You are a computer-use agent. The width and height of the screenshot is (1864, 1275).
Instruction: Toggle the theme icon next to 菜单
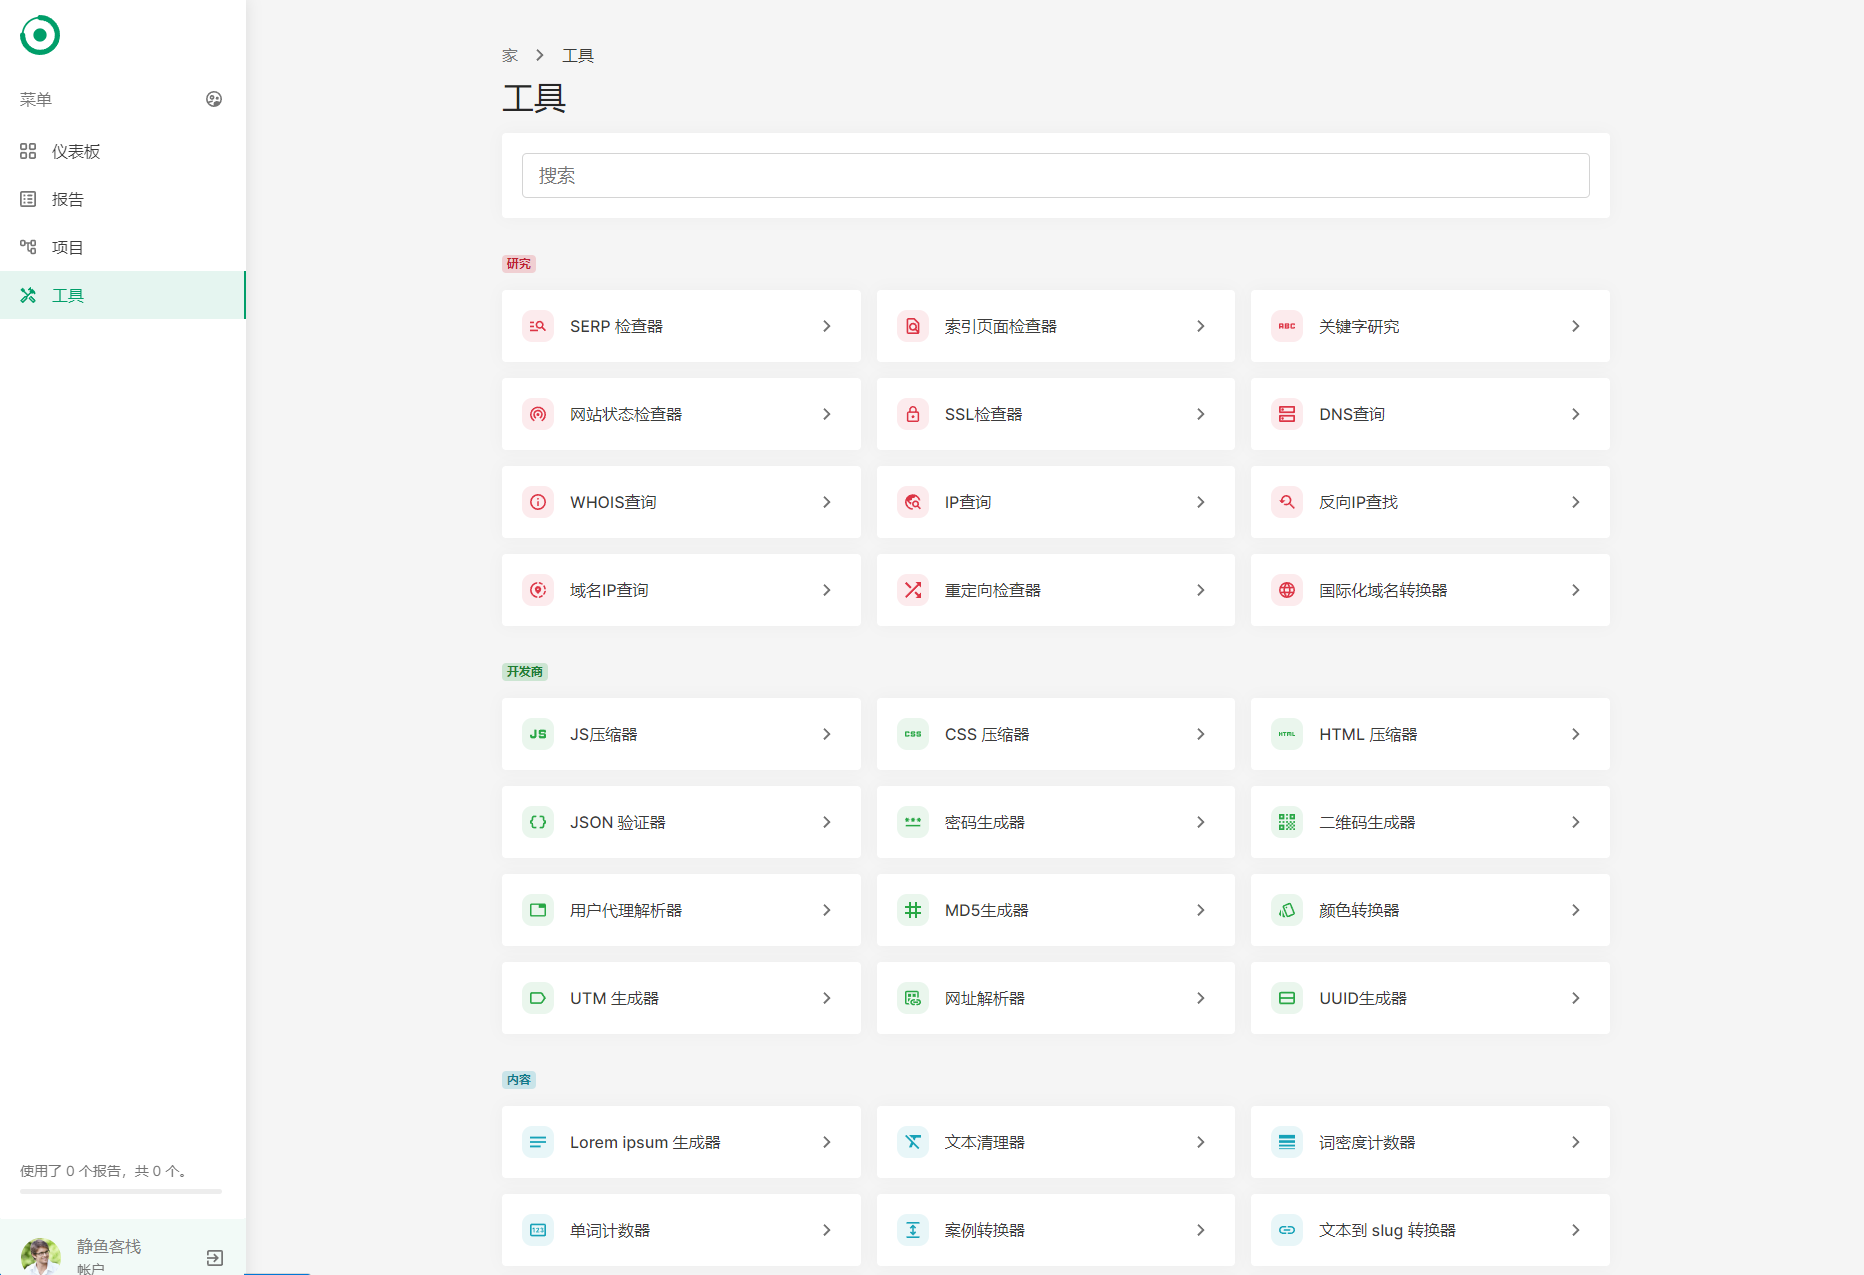click(214, 99)
